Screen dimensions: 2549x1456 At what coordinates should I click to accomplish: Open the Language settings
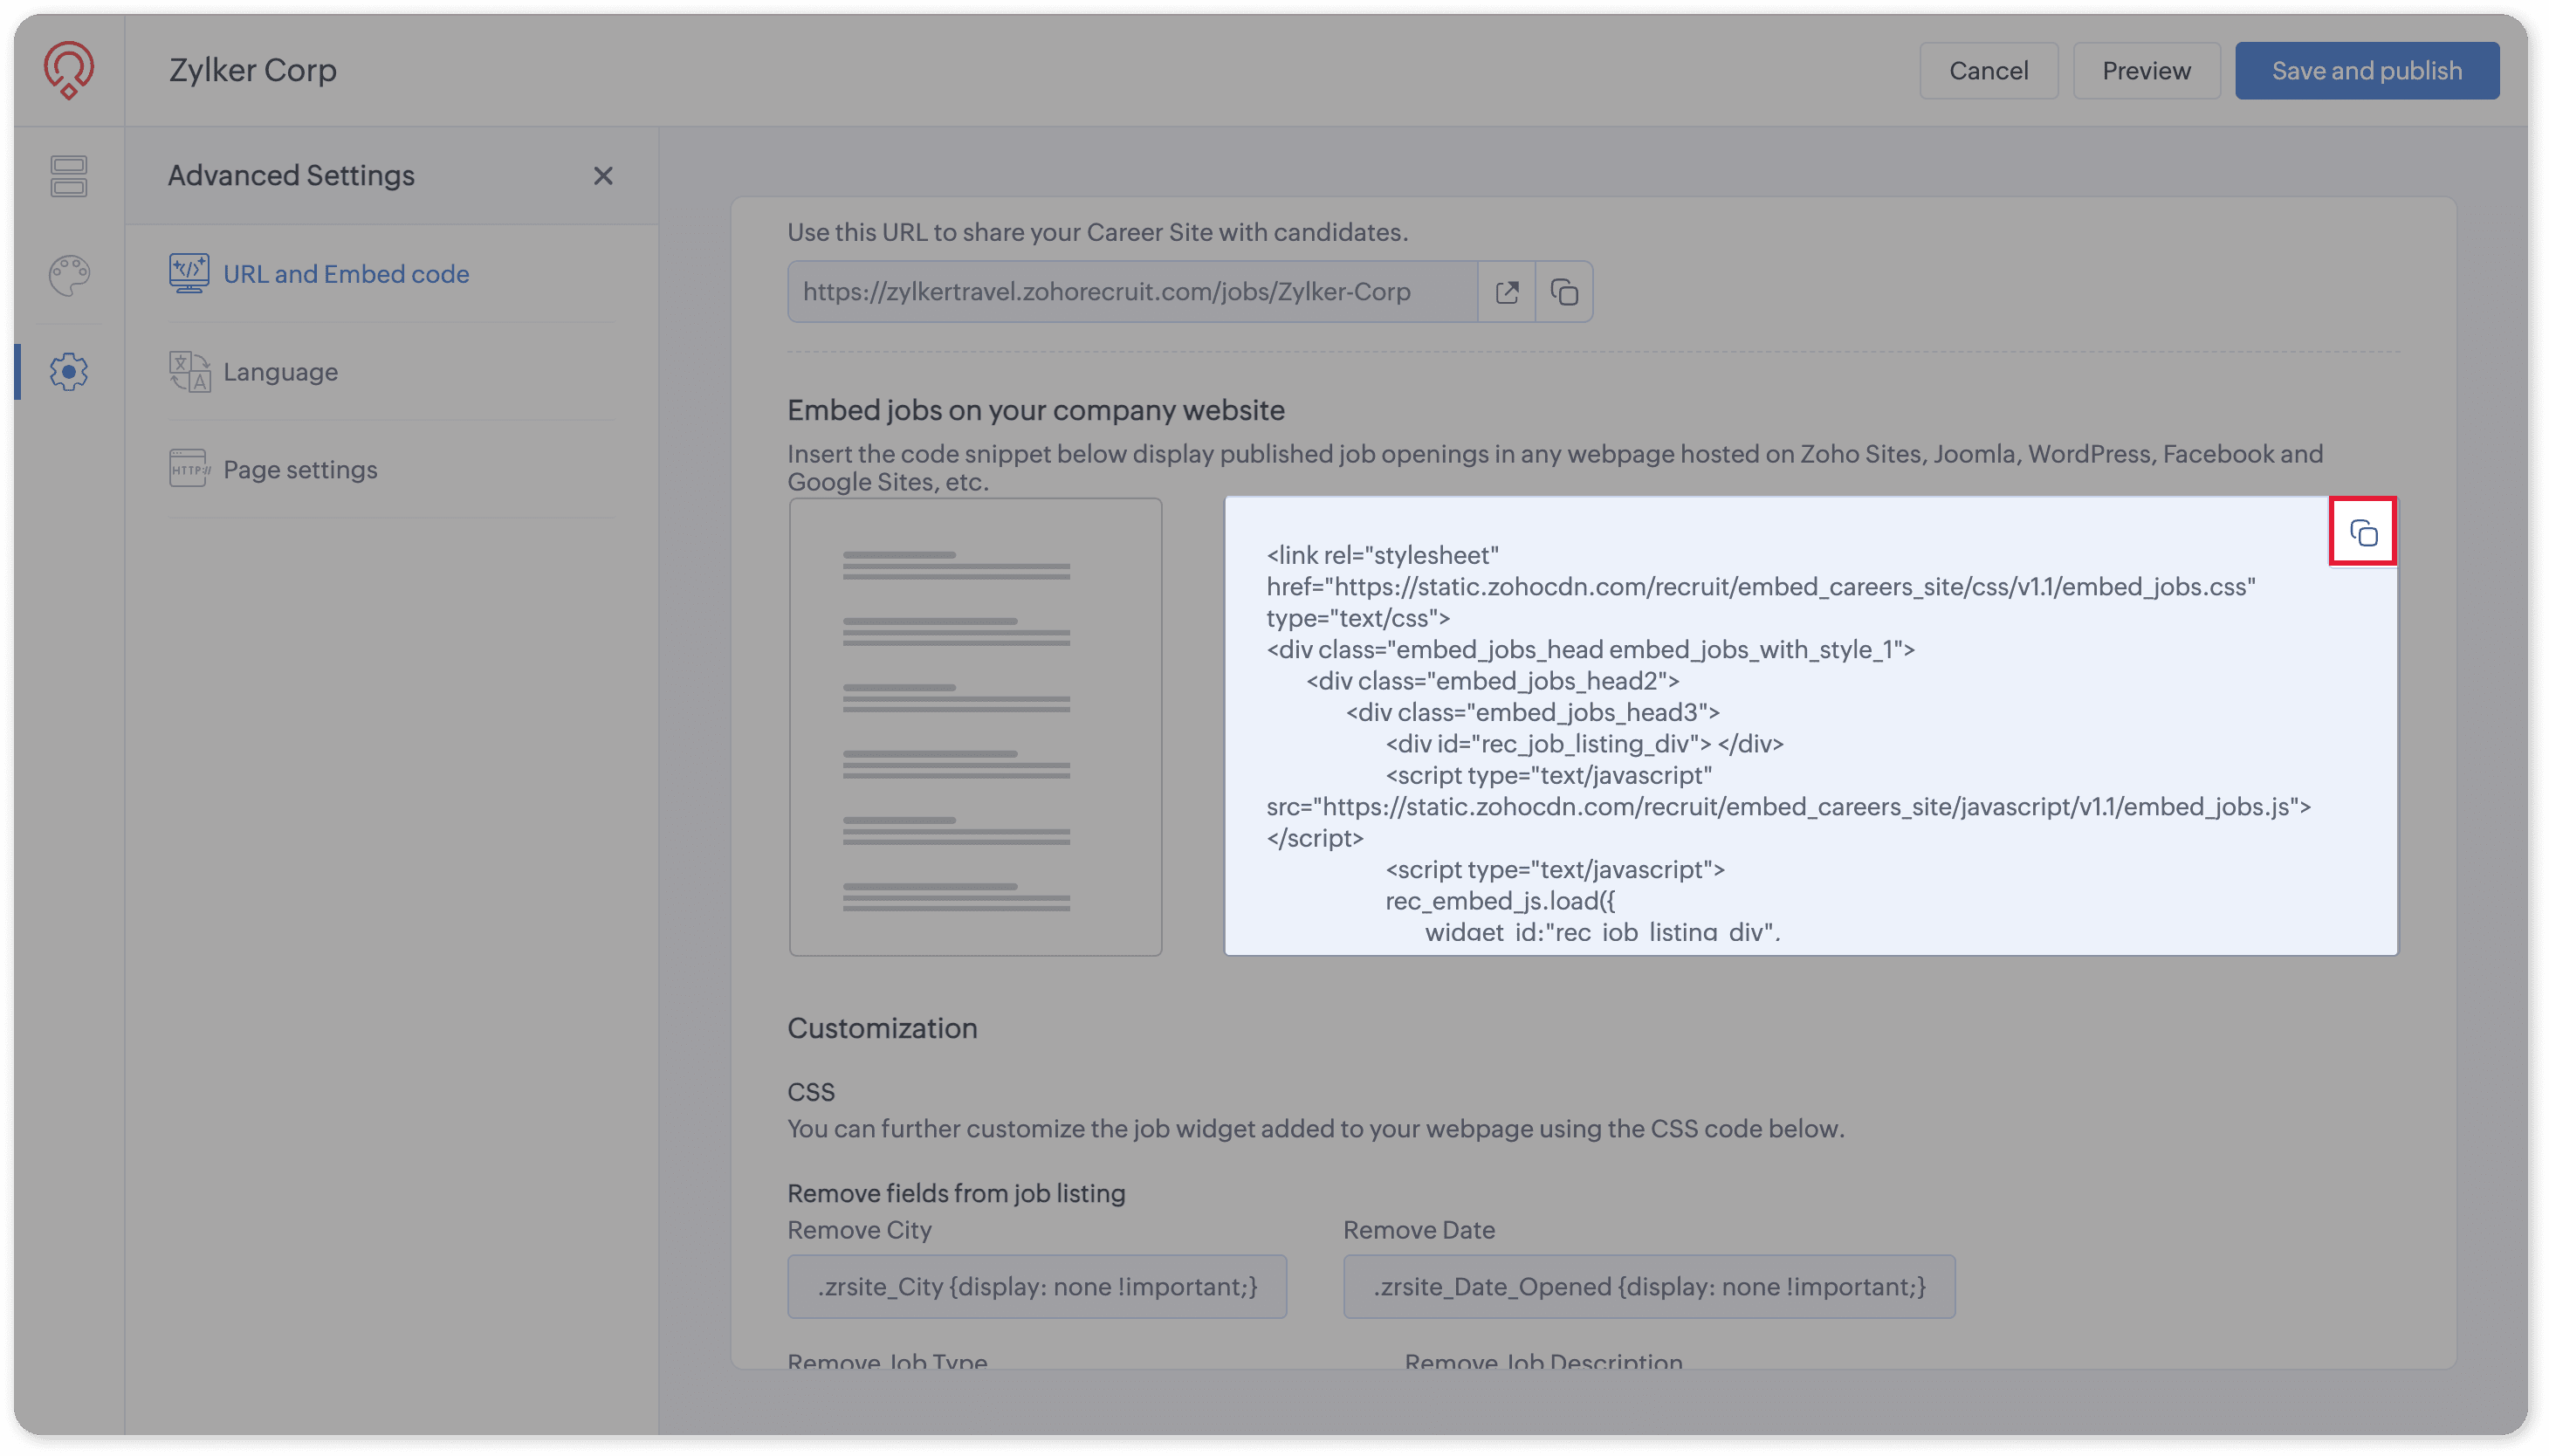tap(280, 372)
